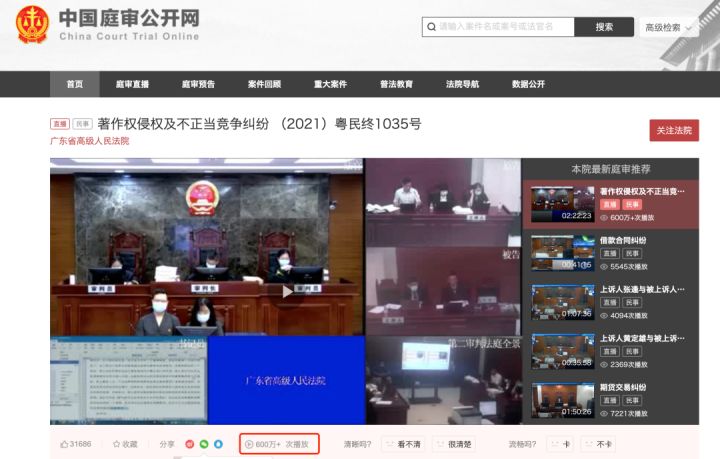720x459 pixels.
Task: Select the 很清楚 clarity feedback option
Action: (x=454, y=444)
